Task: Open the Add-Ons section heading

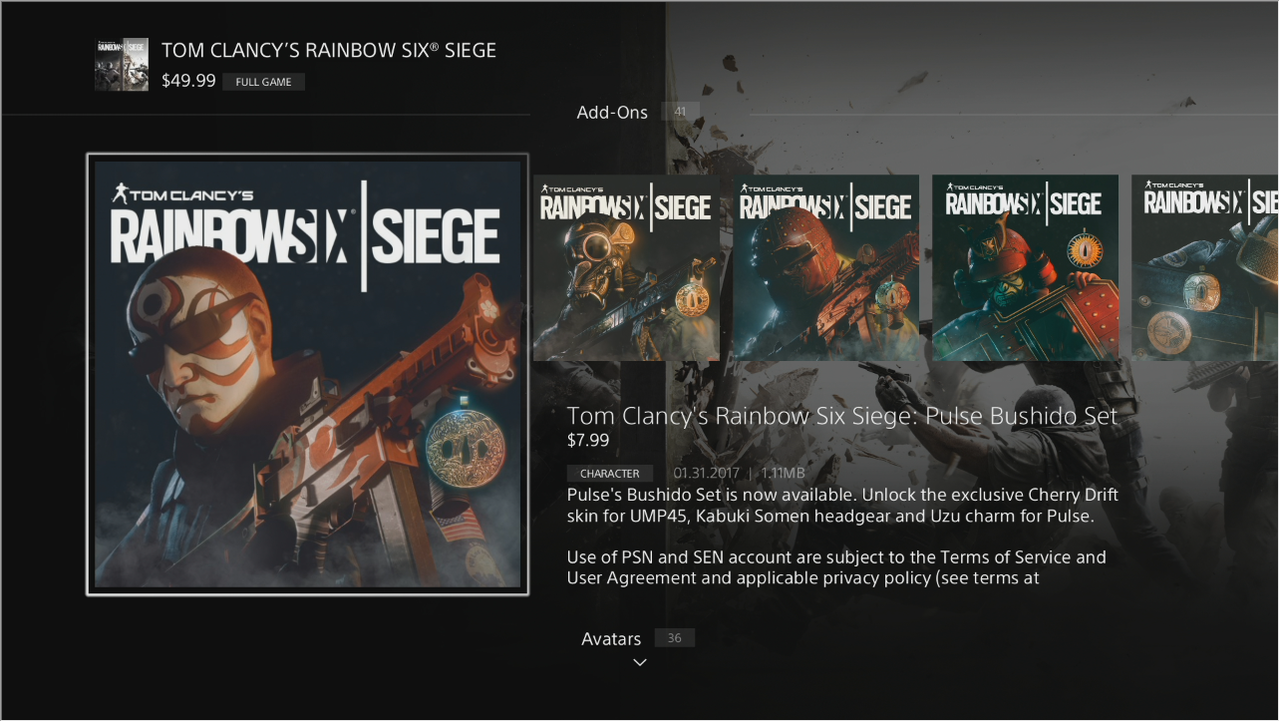Action: pyautogui.click(x=612, y=112)
